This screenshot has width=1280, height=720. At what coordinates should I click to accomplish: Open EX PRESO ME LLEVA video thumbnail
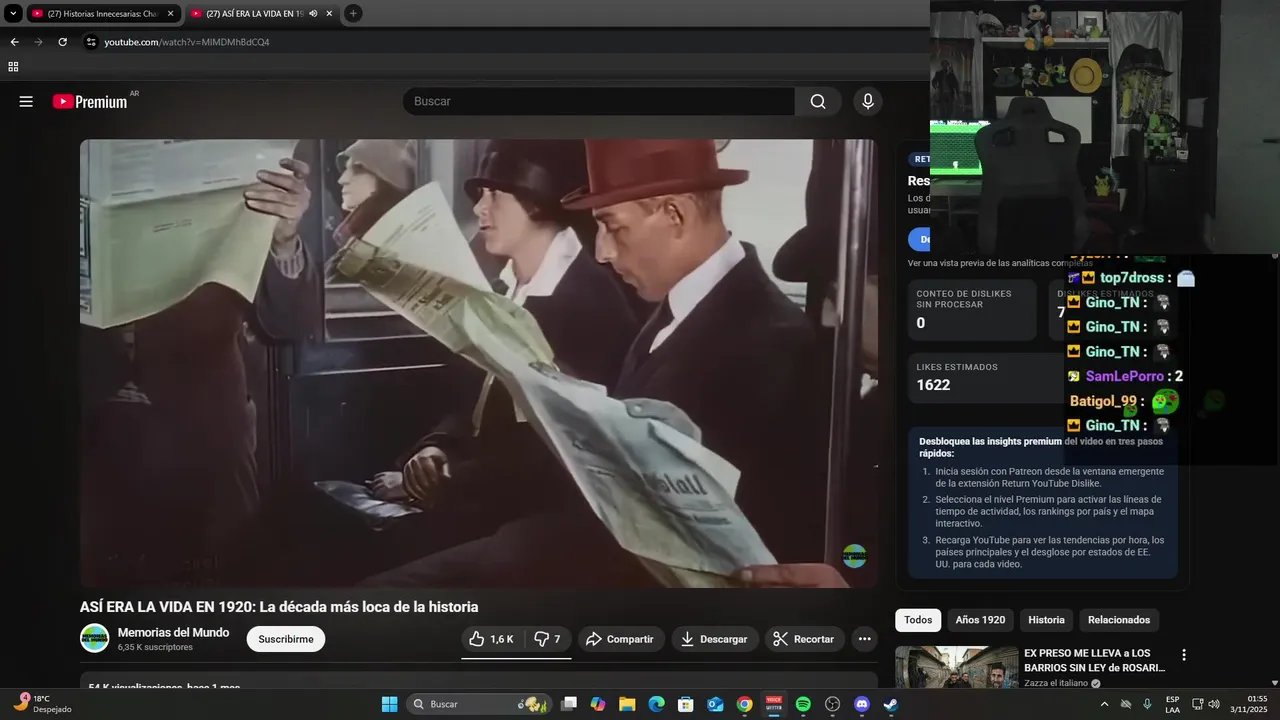pyautogui.click(x=956, y=668)
